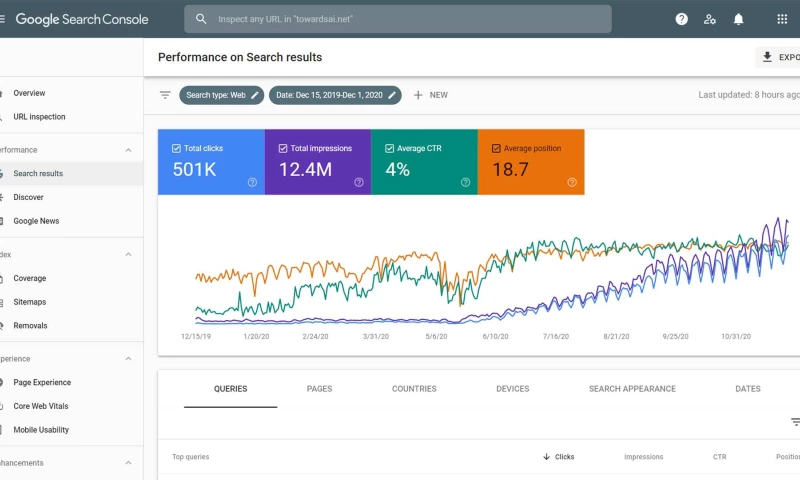This screenshot has width=800, height=480.
Task: Open Core Web Vitals report
Action: (x=41, y=406)
